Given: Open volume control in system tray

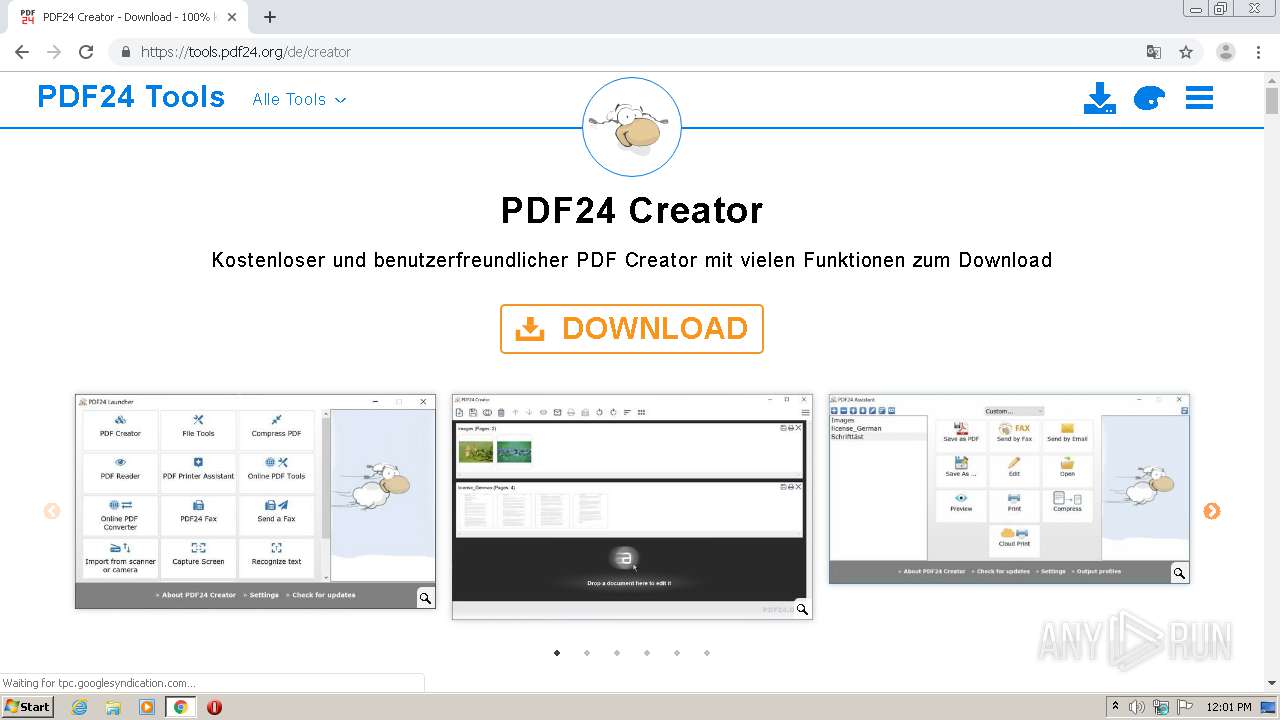Looking at the screenshot, I should [1137, 707].
